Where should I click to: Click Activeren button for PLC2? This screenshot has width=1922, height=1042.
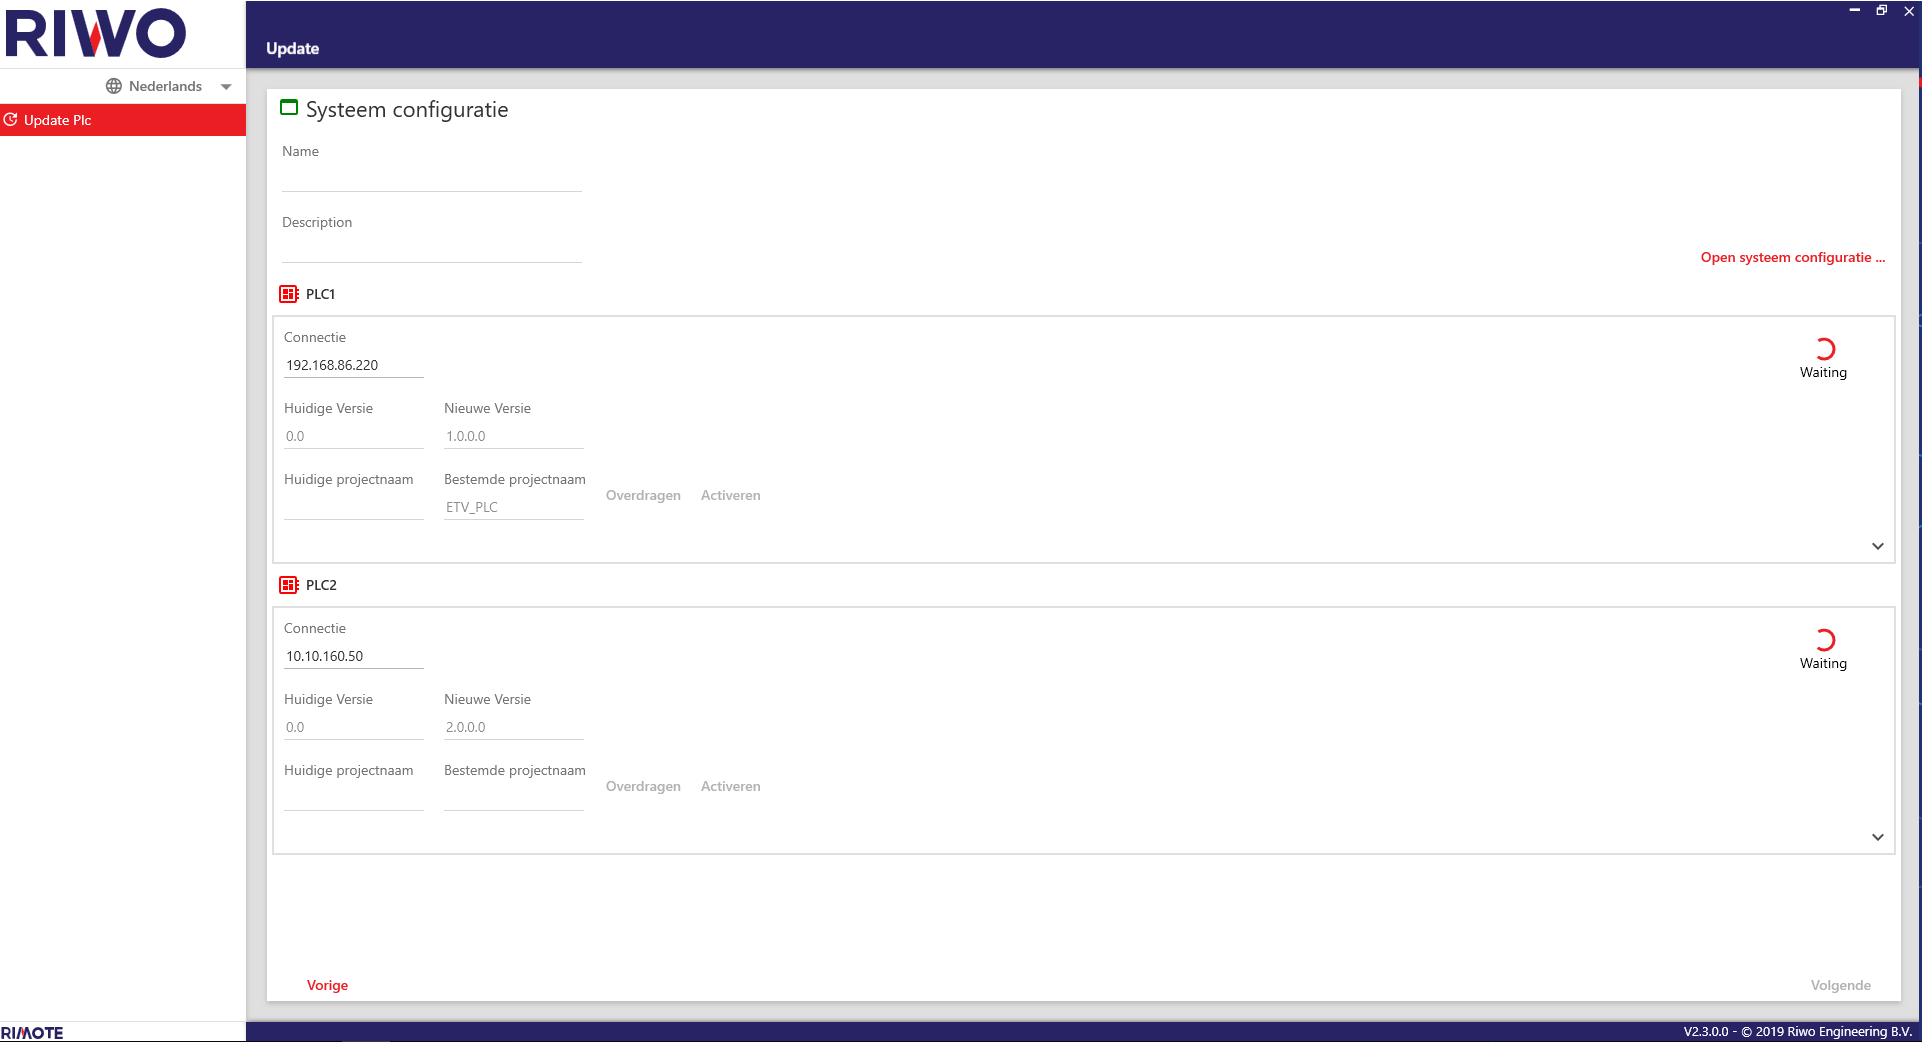coord(731,786)
